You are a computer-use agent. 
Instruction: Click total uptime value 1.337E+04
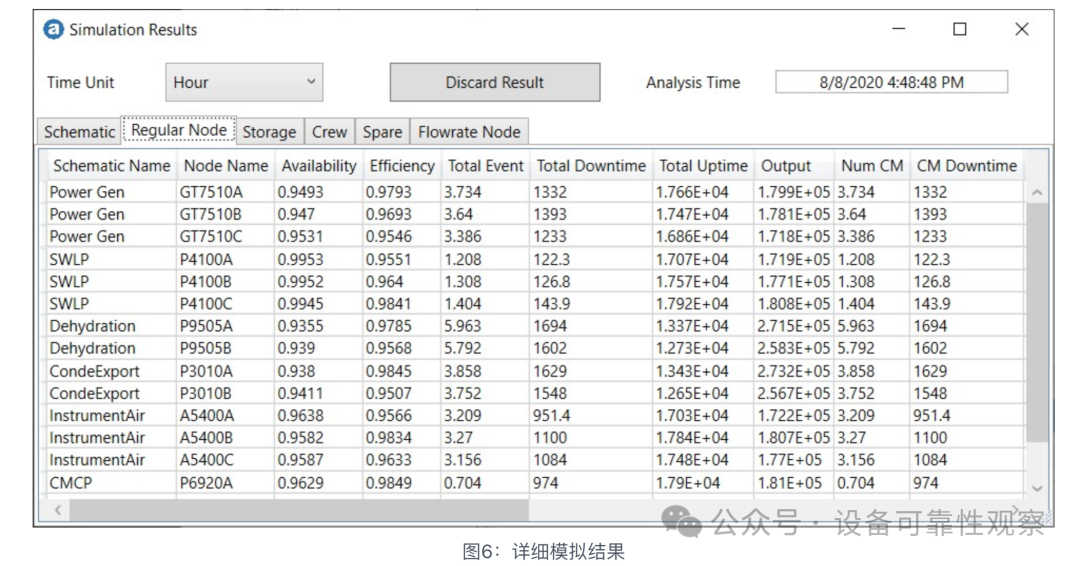(x=692, y=326)
